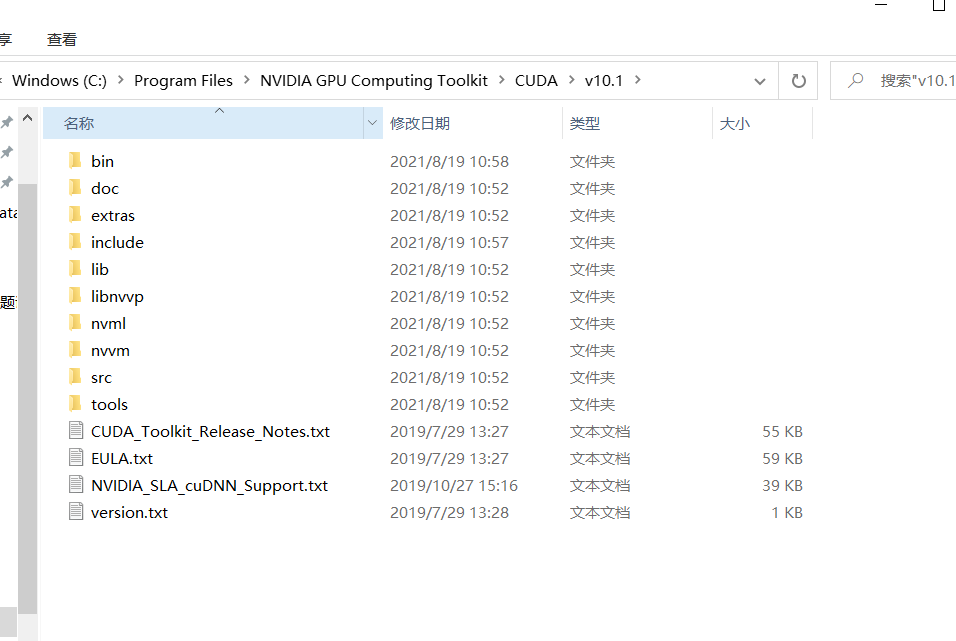Select the file name version.txt
The image size is (956, 641).
(129, 512)
